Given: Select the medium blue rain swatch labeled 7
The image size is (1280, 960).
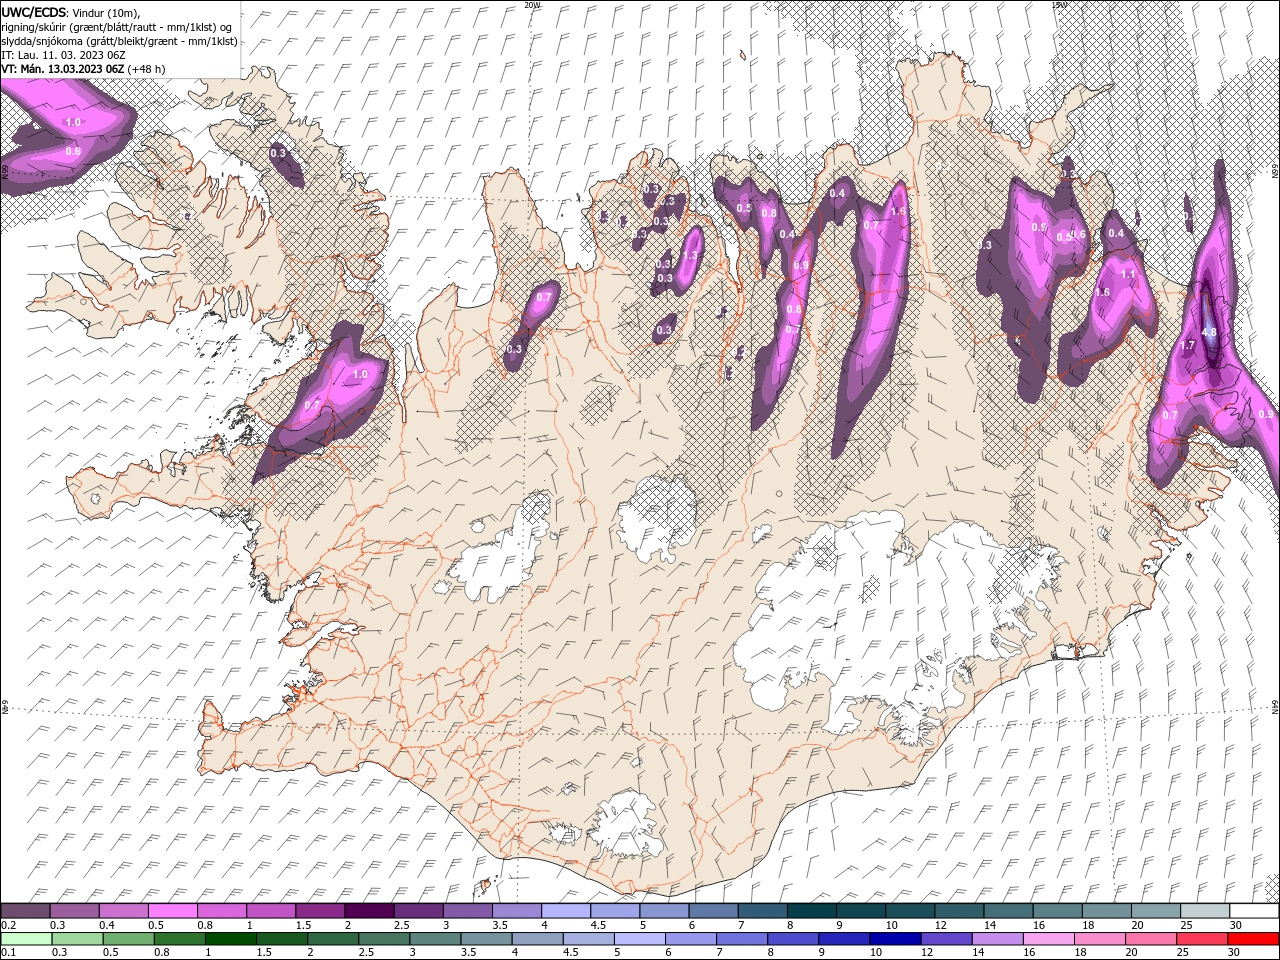Looking at the screenshot, I should 741,939.
